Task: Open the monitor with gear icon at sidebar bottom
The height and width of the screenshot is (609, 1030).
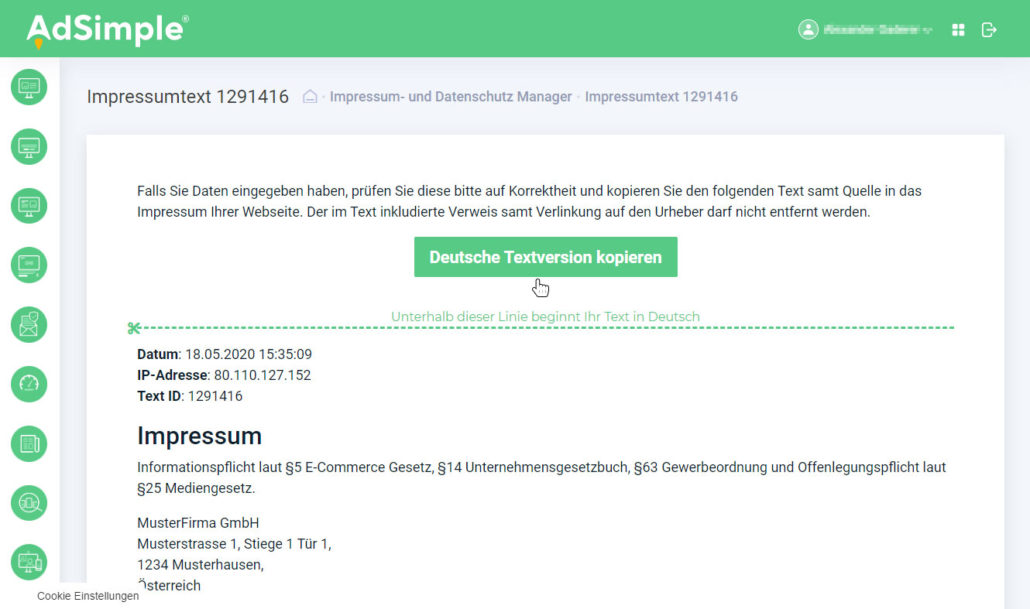Action: [29, 562]
